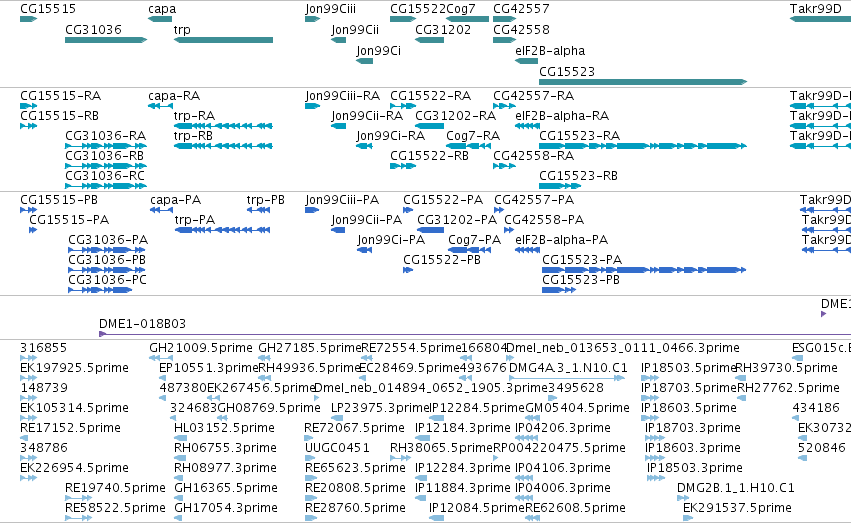This screenshot has height=523, width=851.
Task: Click the trp-PA protein
Action: tap(223, 230)
